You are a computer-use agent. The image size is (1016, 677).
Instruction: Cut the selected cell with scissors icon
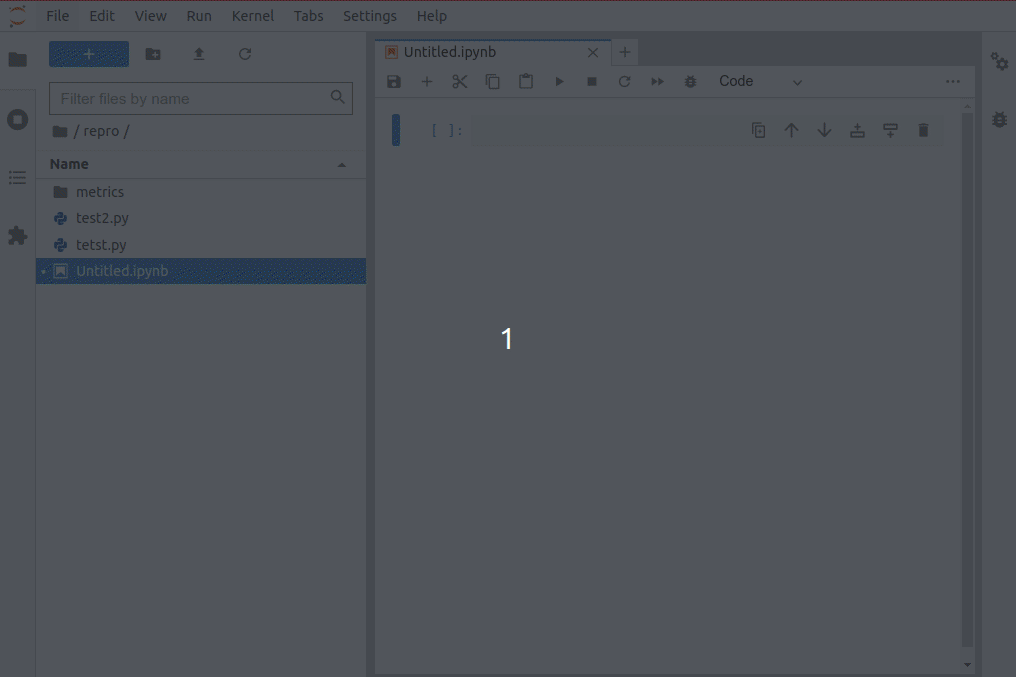[459, 81]
